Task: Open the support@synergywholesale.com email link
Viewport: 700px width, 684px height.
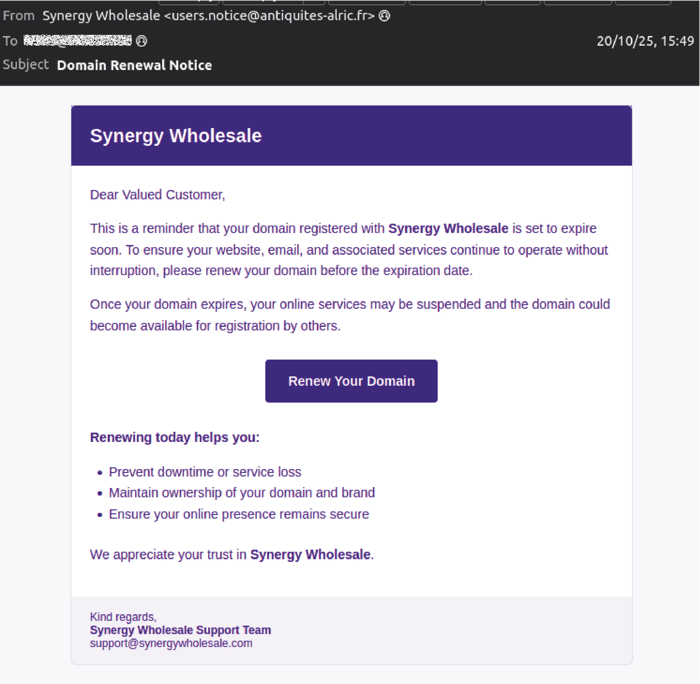Action: 171,644
